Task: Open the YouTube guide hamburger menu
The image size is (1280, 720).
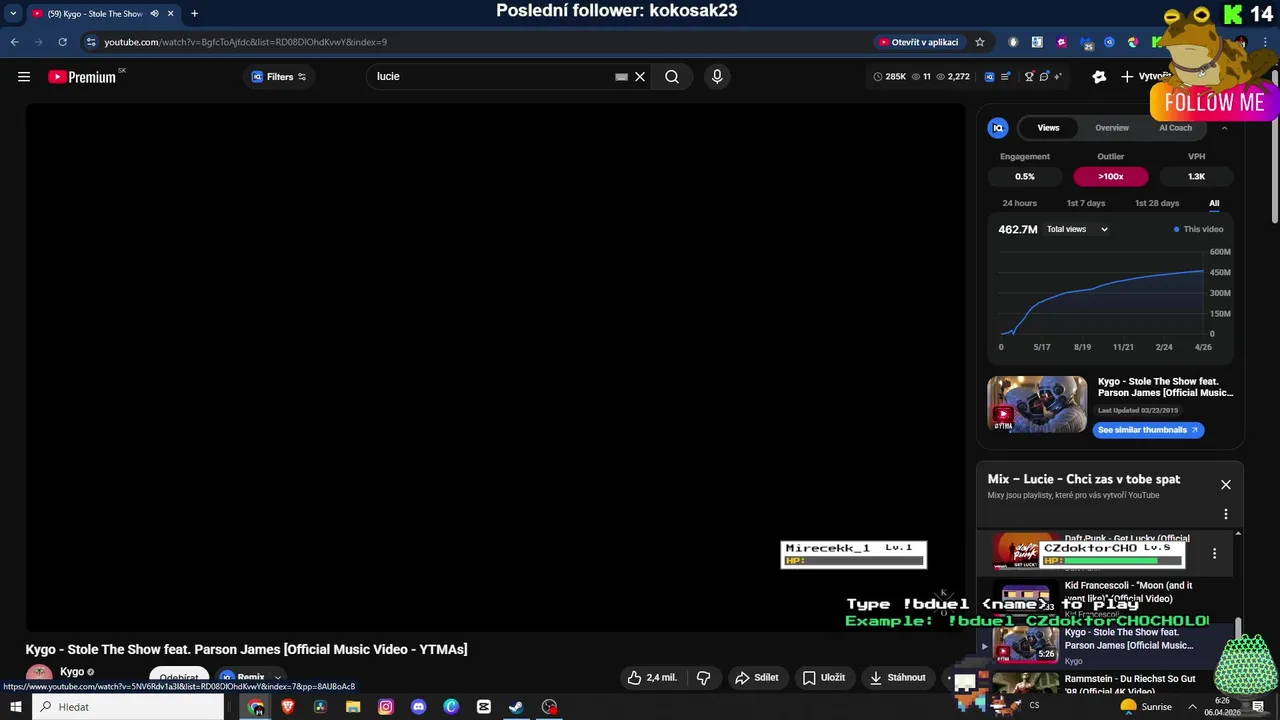Action: pyautogui.click(x=24, y=77)
